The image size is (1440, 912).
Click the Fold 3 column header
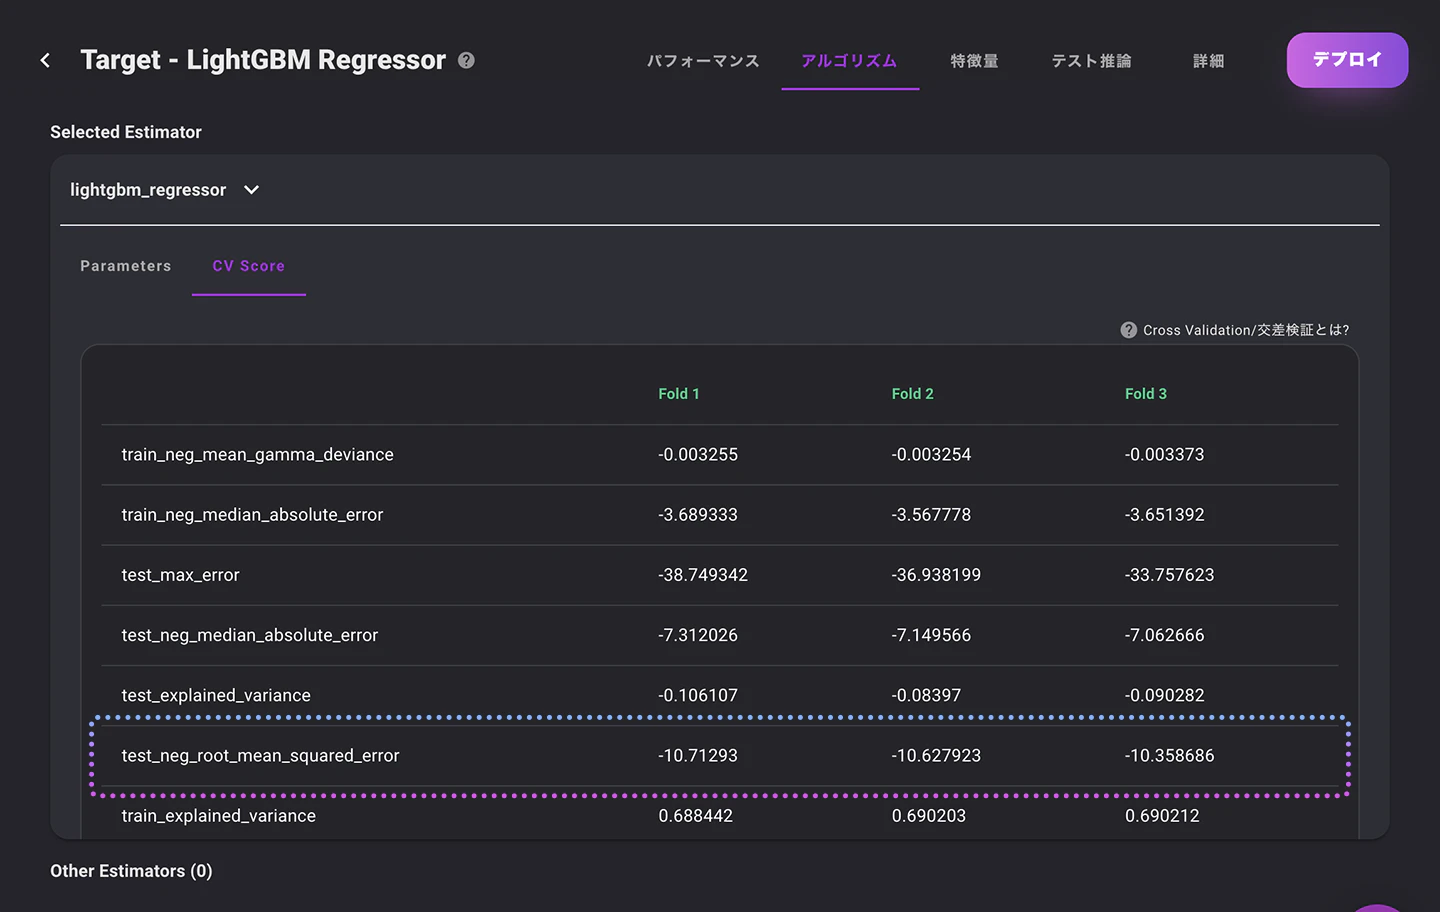(1146, 394)
